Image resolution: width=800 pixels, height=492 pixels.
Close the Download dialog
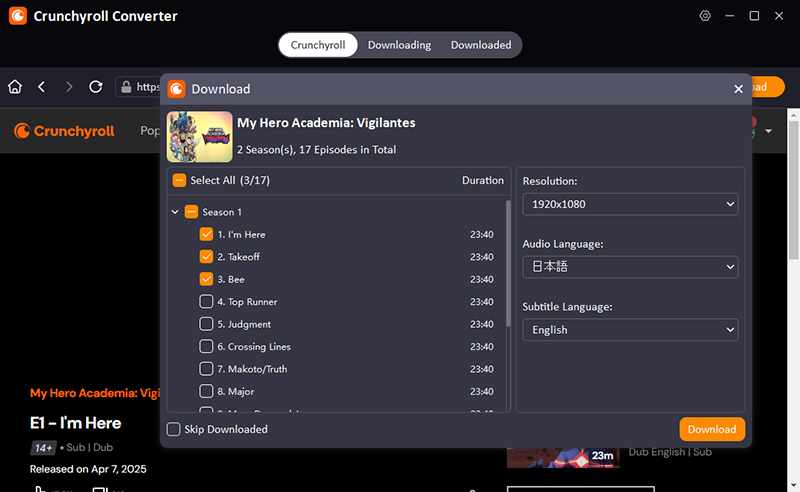(x=738, y=89)
